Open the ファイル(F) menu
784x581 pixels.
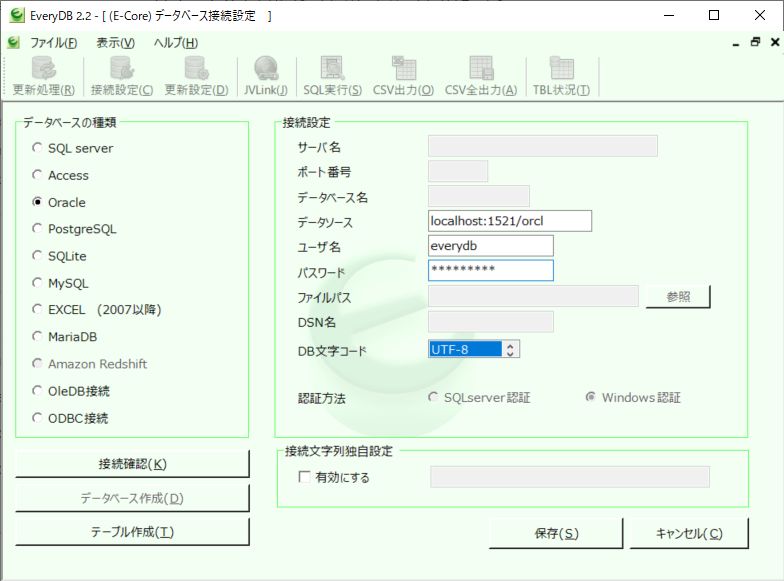[x=54, y=43]
